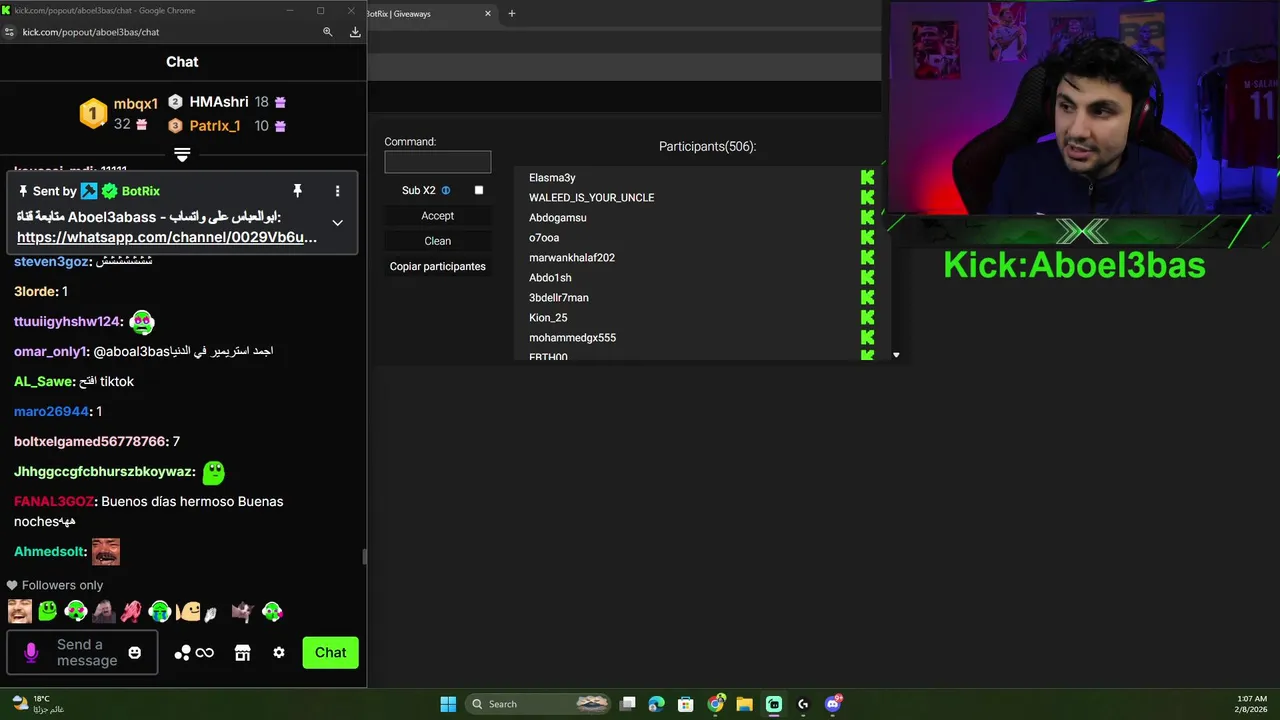Insert the laughing face emote
The width and height of the screenshot is (1280, 720).
pyautogui.click(x=20, y=611)
